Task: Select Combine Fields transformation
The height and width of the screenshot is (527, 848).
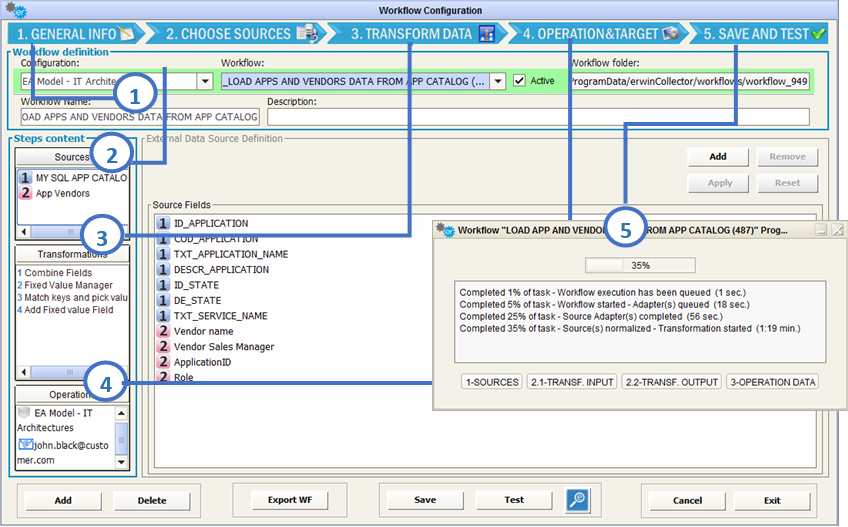Action: (55, 273)
